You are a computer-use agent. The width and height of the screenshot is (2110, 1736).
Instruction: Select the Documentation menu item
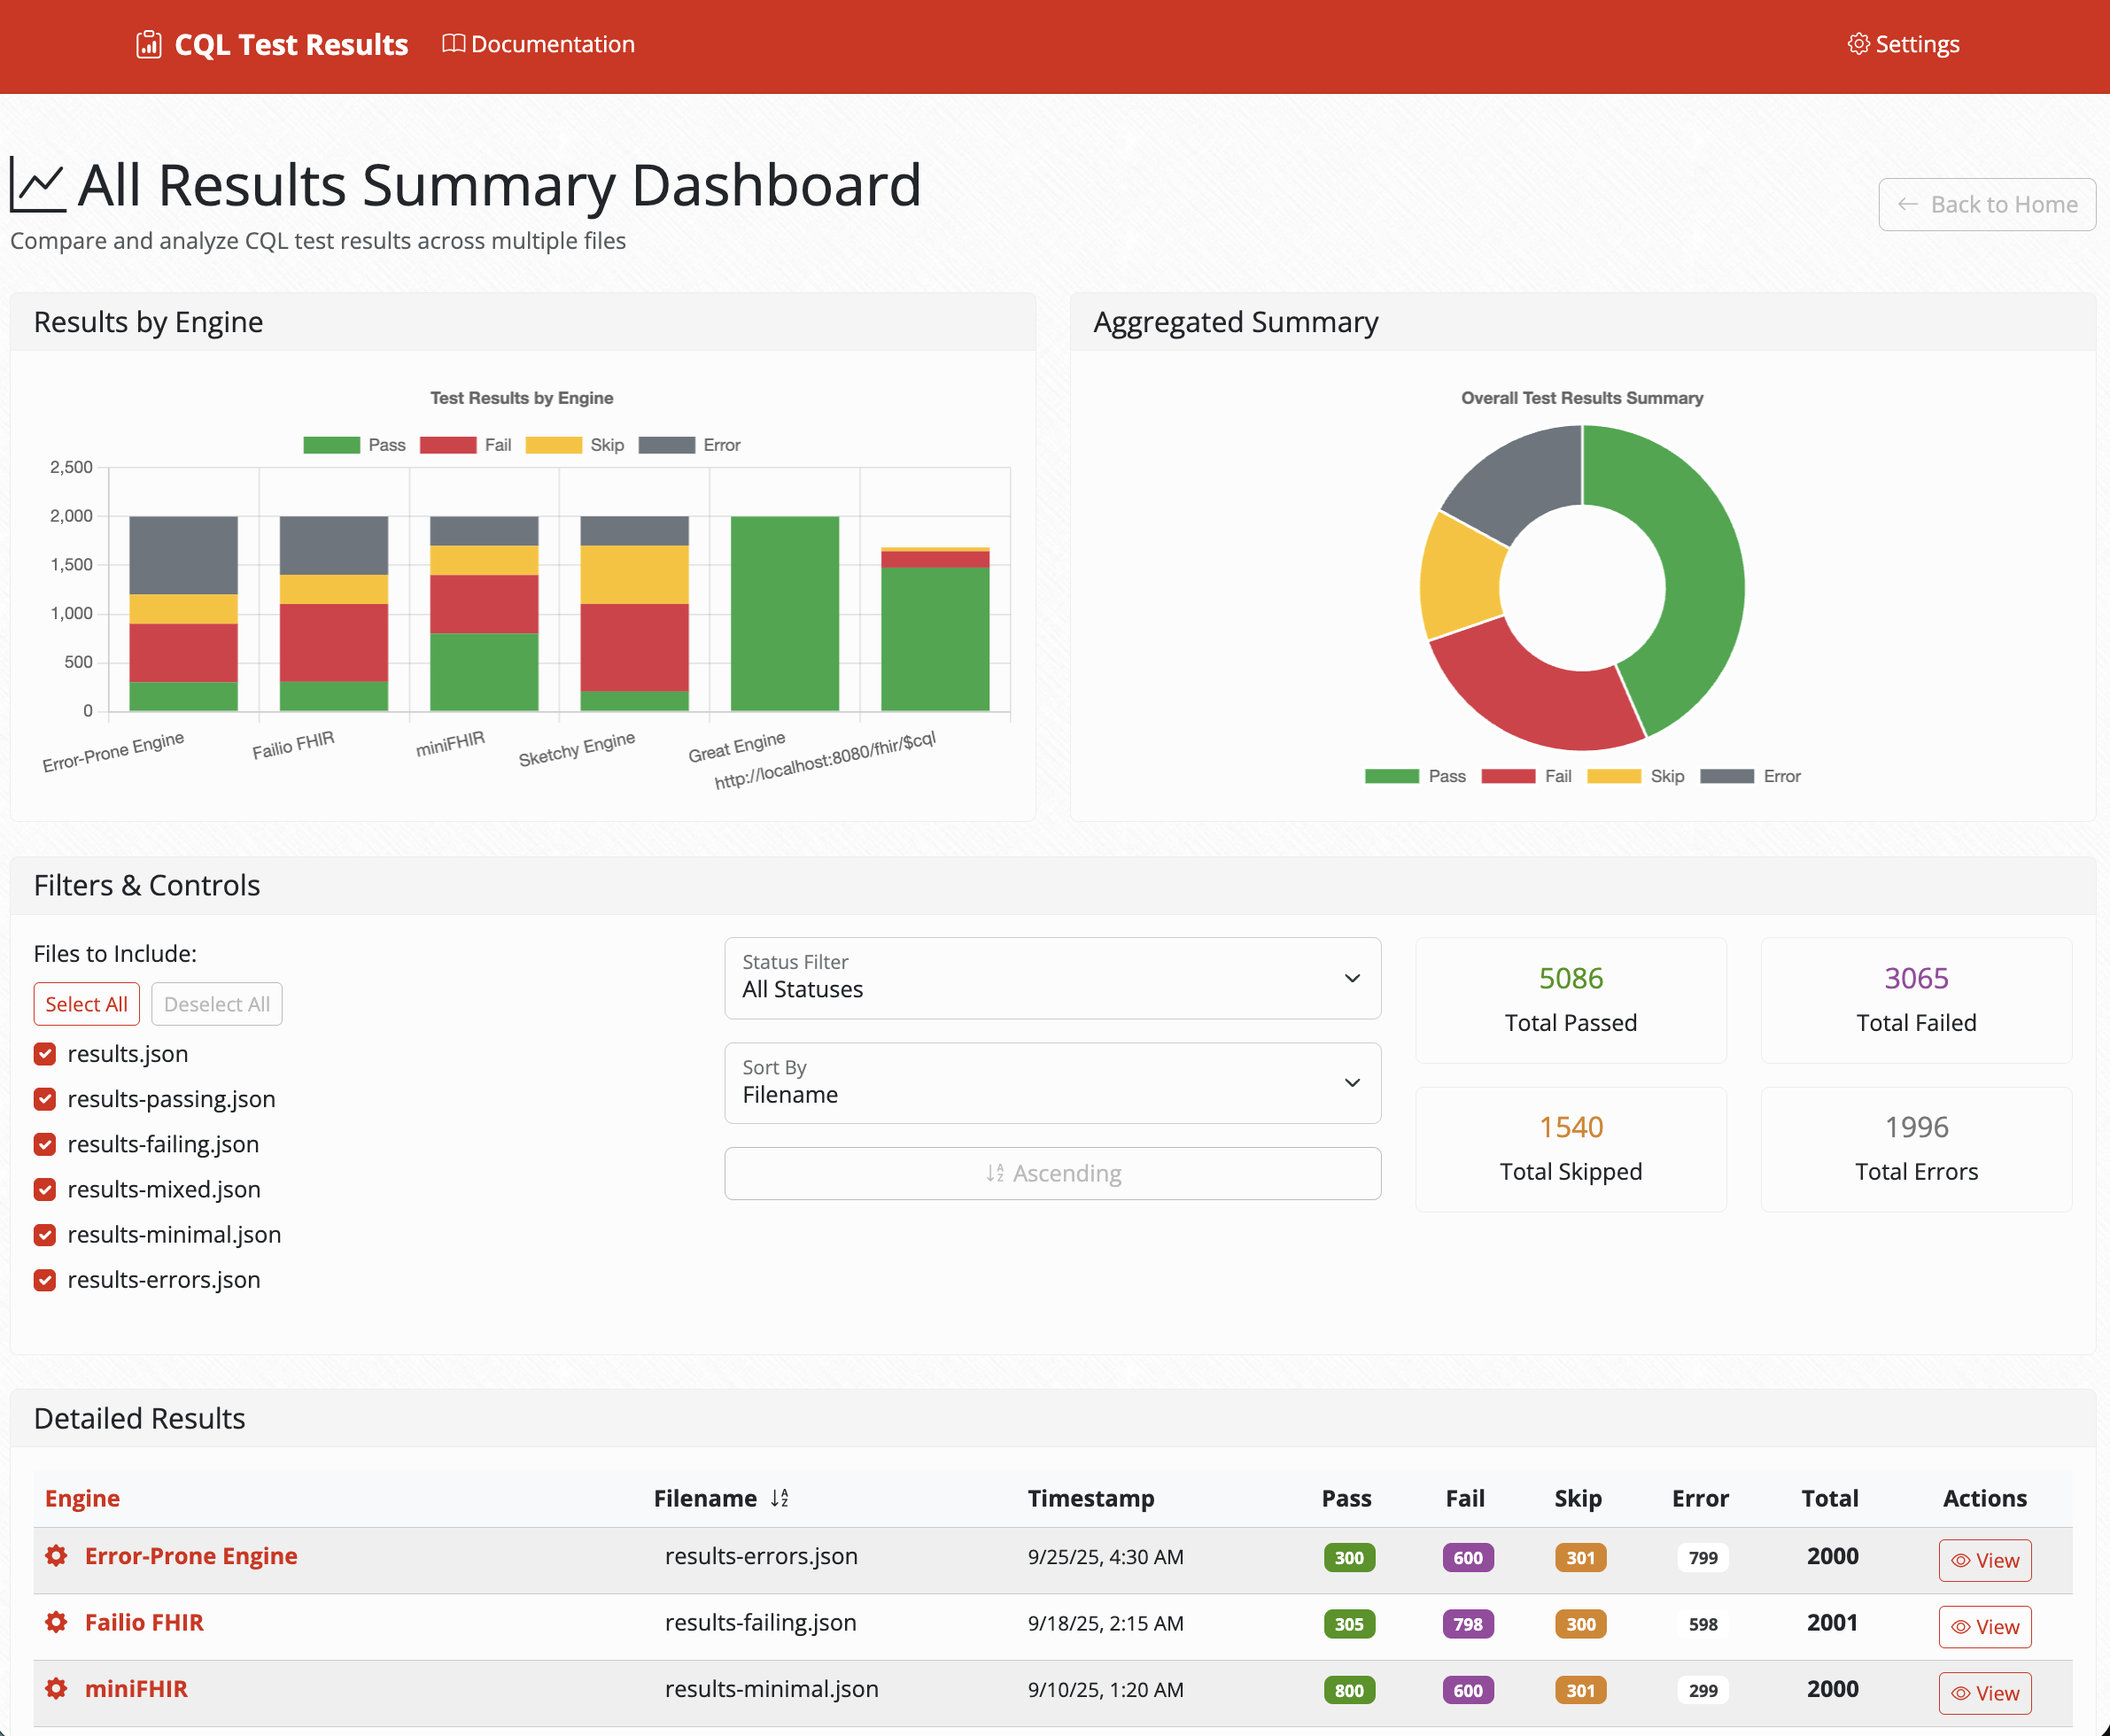tap(553, 44)
